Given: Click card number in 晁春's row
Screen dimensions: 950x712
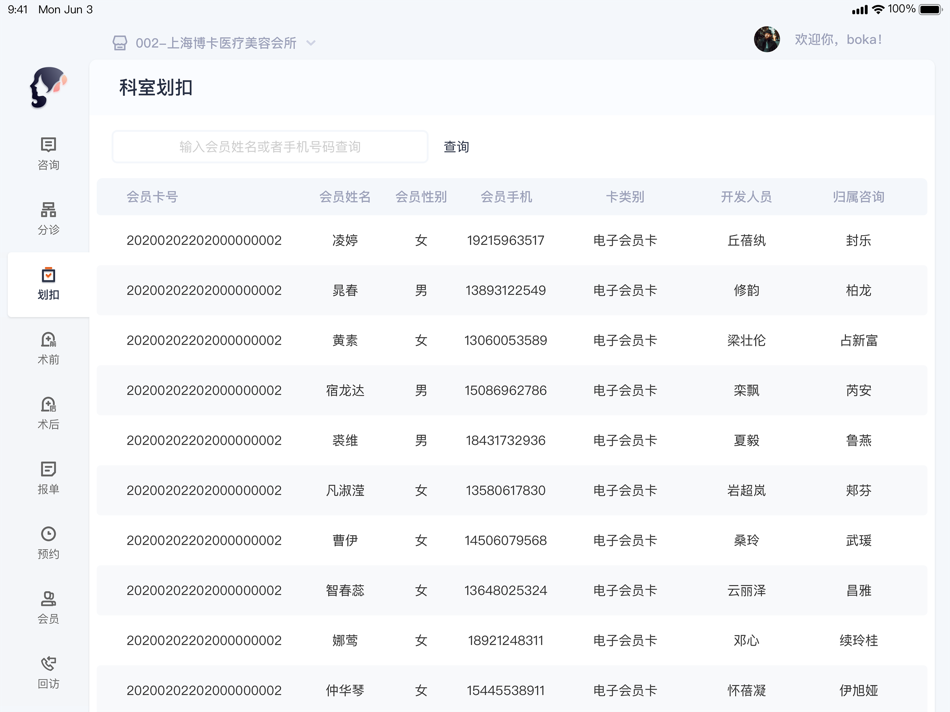Looking at the screenshot, I should coord(204,290).
